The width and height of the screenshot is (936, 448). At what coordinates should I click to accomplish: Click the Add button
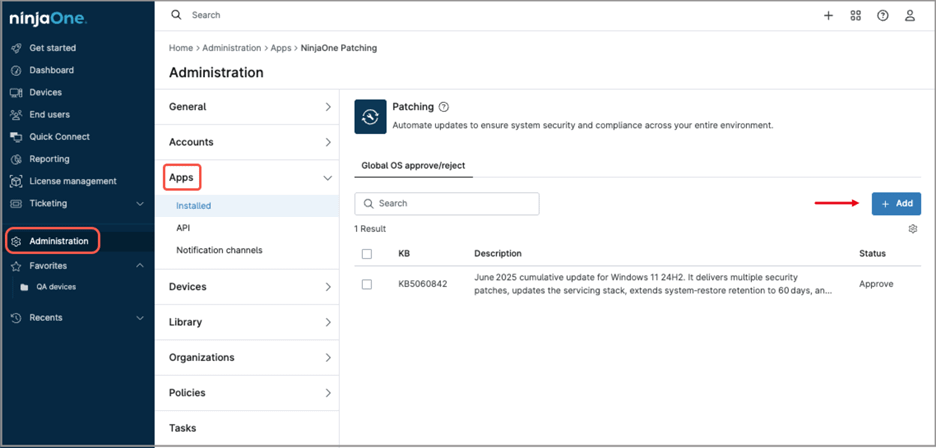point(896,204)
